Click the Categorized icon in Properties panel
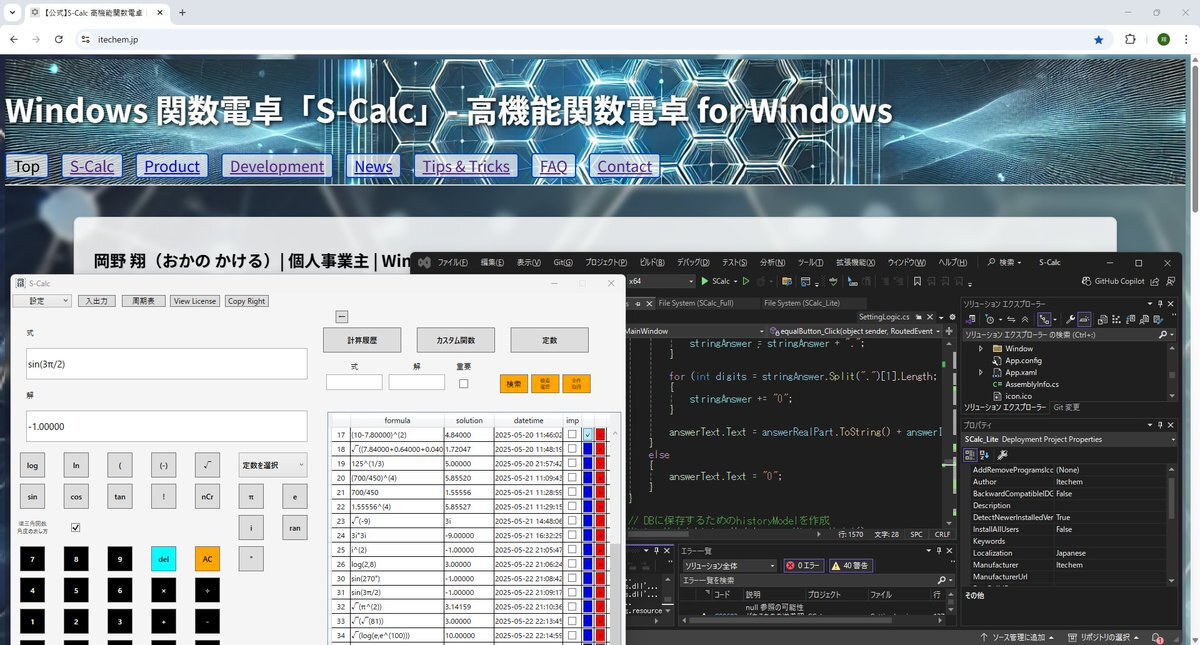The height and width of the screenshot is (645, 1200). pyautogui.click(x=970, y=455)
